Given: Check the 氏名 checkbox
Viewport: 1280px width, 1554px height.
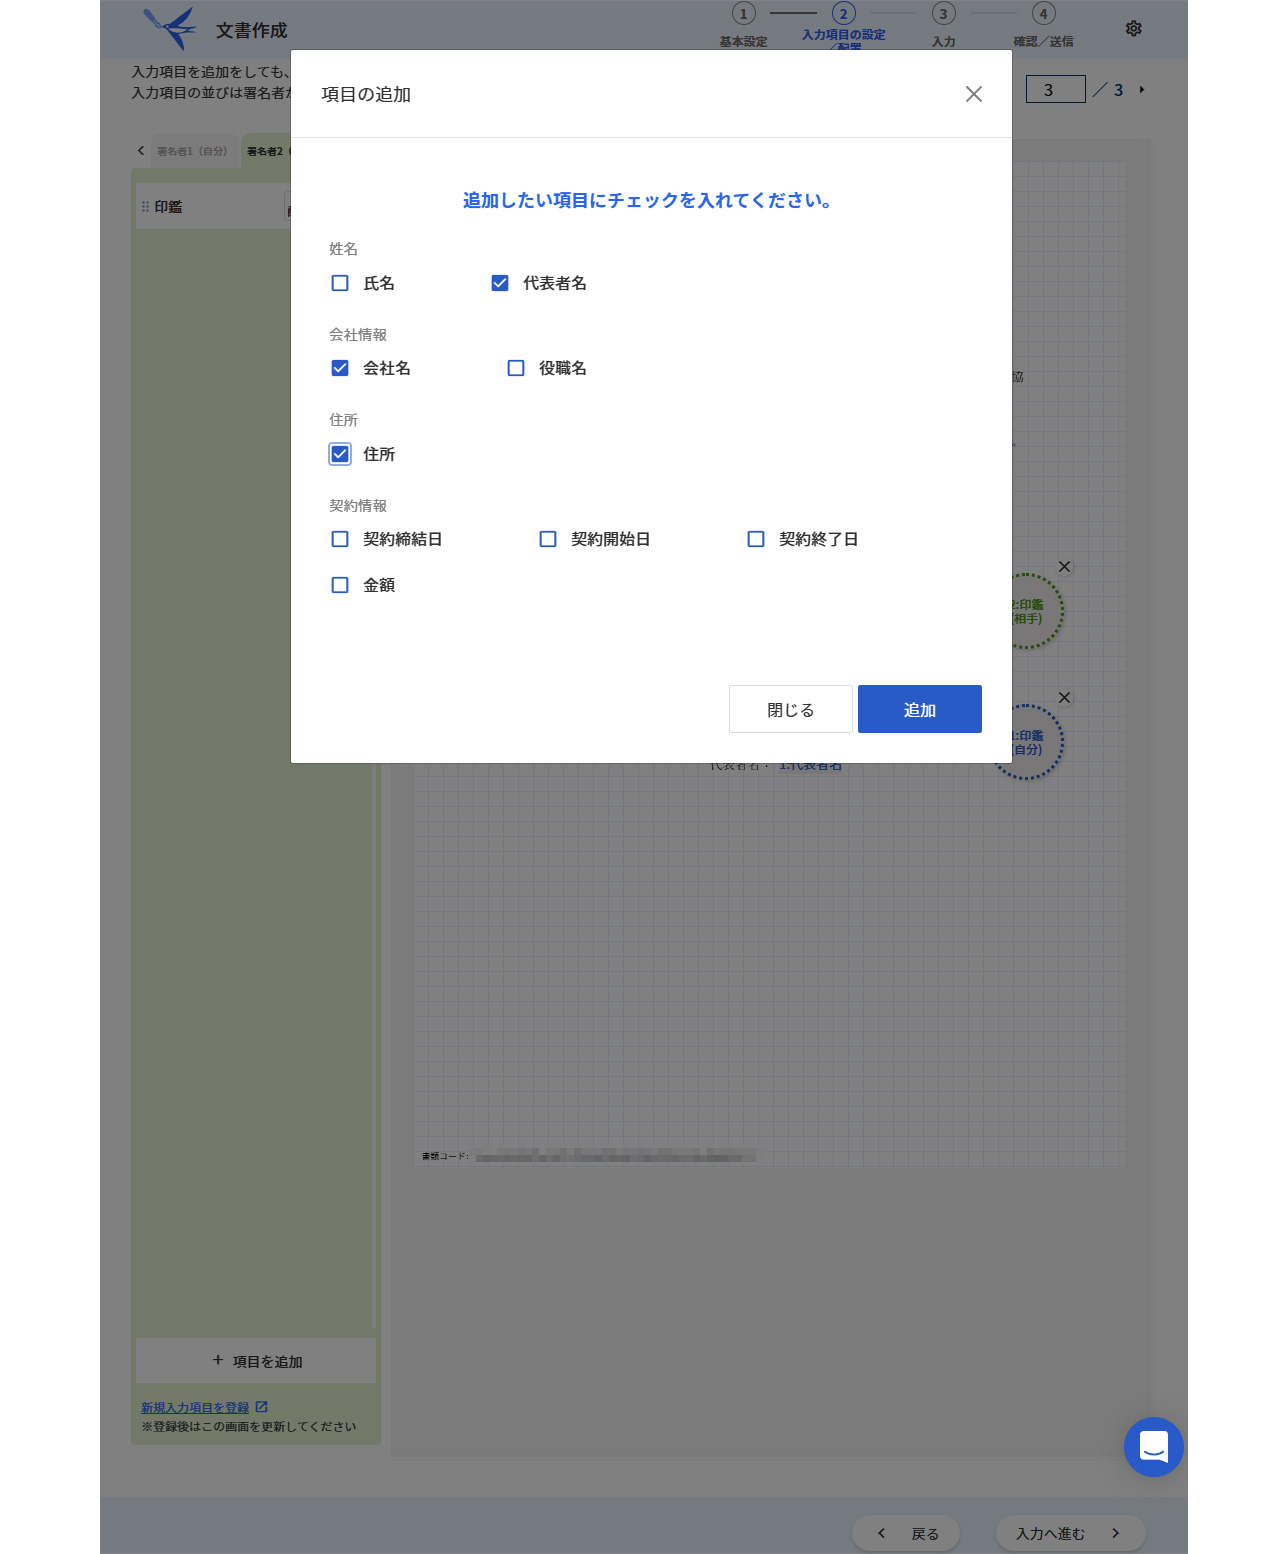Looking at the screenshot, I should click(340, 283).
